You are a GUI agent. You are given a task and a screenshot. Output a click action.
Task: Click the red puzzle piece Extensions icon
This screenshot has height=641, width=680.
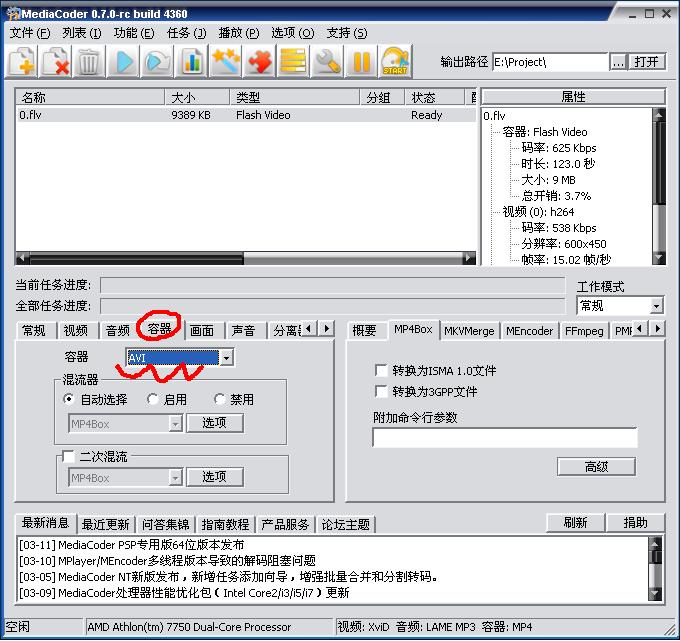tap(259, 62)
